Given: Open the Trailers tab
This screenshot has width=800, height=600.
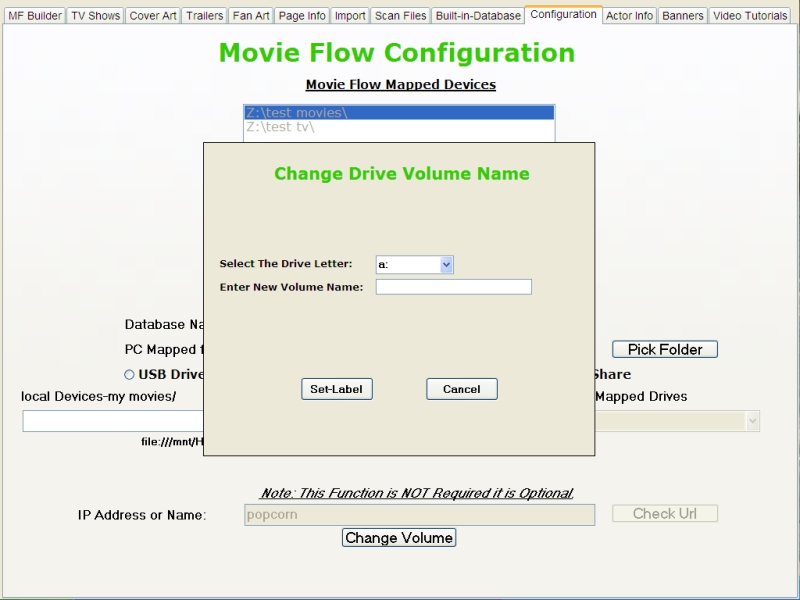Looking at the screenshot, I should tap(204, 15).
